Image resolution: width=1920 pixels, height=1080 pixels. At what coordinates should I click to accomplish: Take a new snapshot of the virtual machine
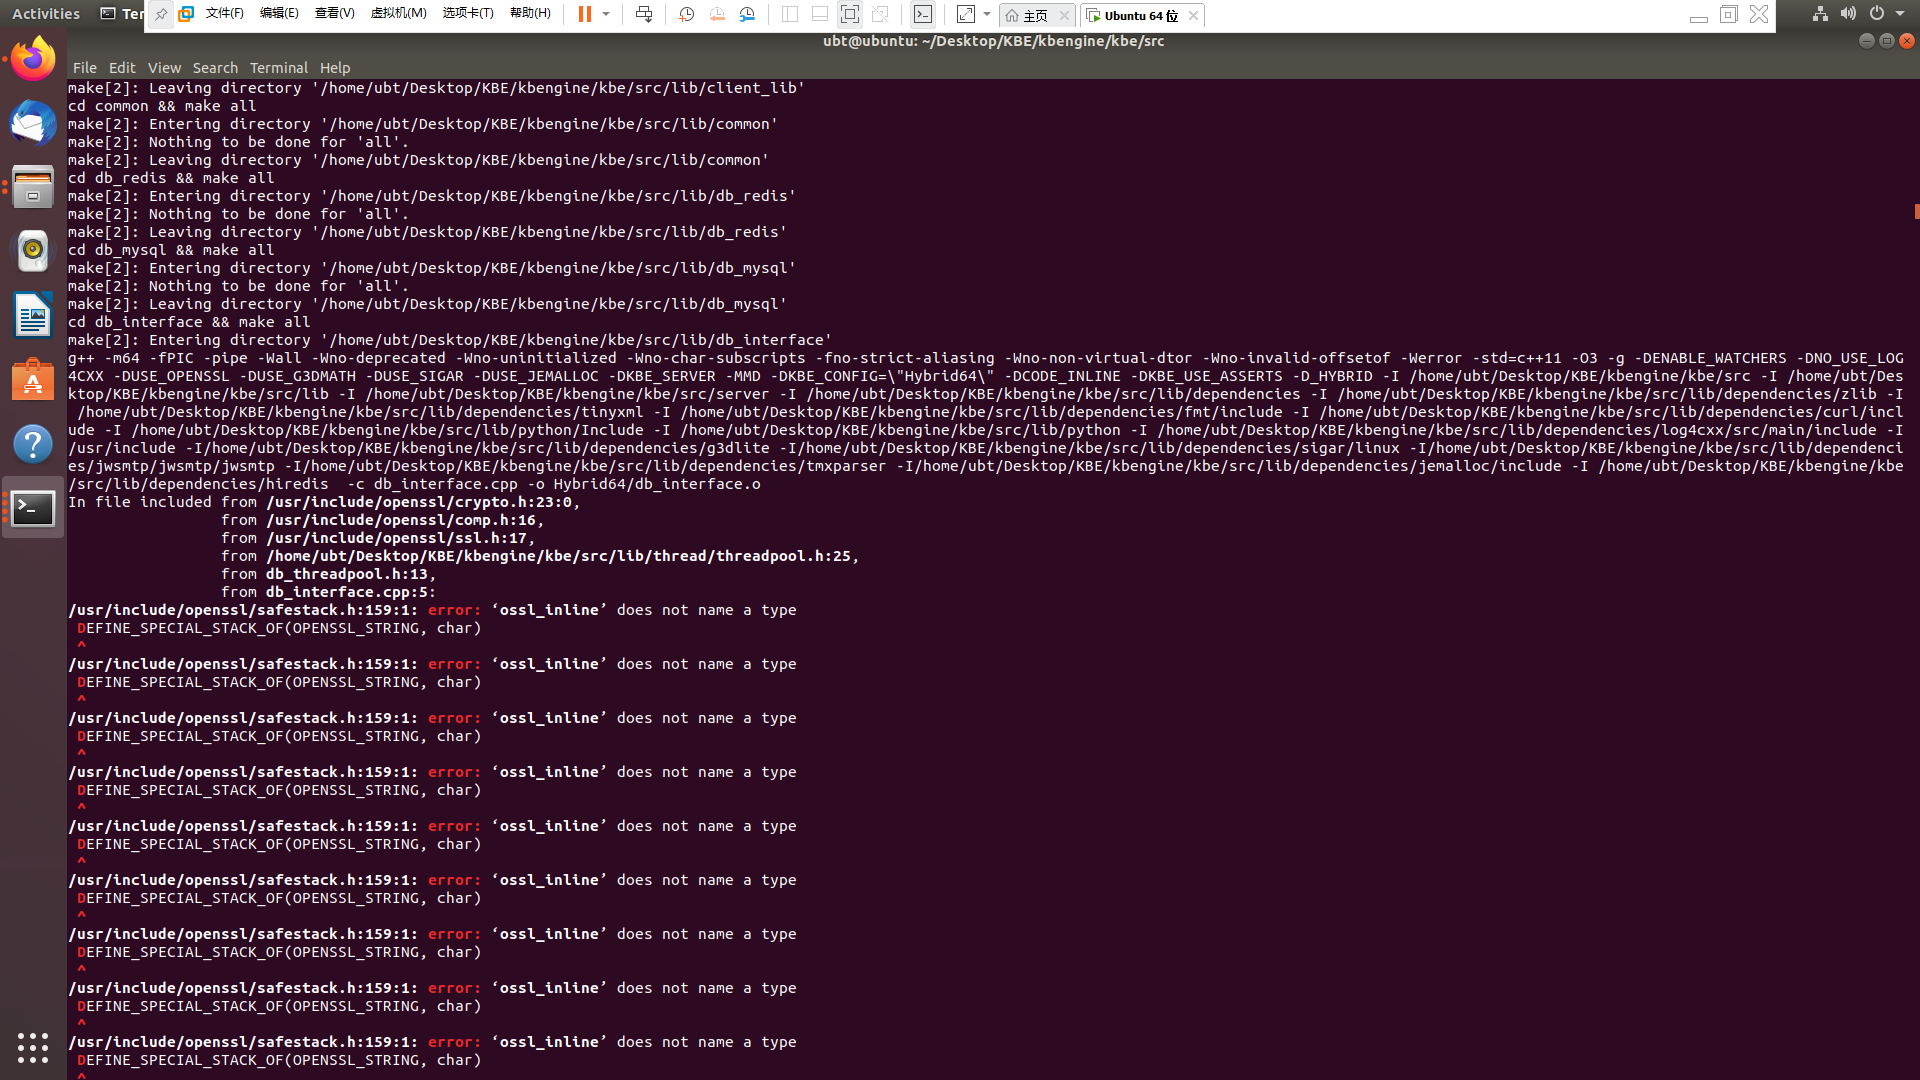pyautogui.click(x=686, y=14)
